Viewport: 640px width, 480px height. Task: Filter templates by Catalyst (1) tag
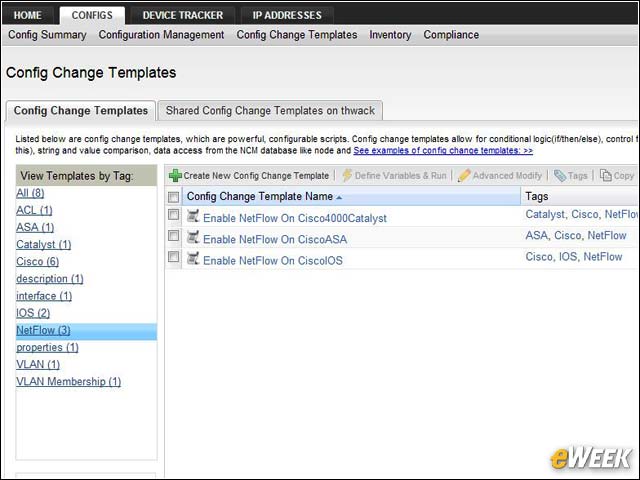[x=44, y=244]
